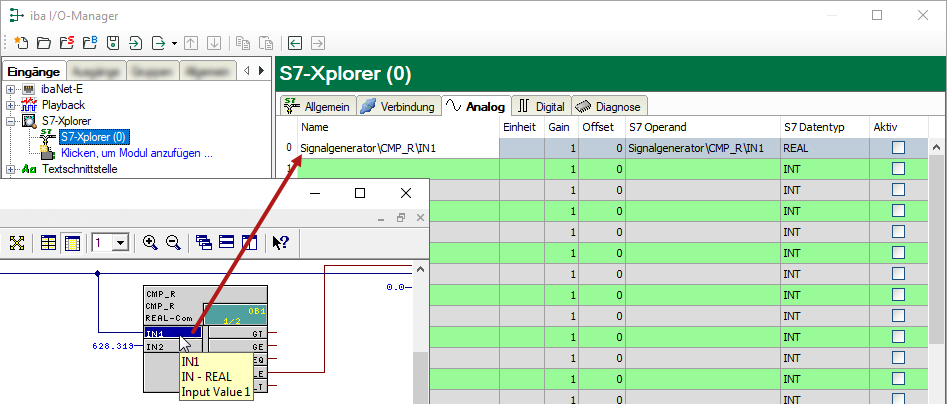Check the Aktiv checkbox in row 2
Image resolution: width=947 pixels, height=404 pixels.
(x=897, y=190)
